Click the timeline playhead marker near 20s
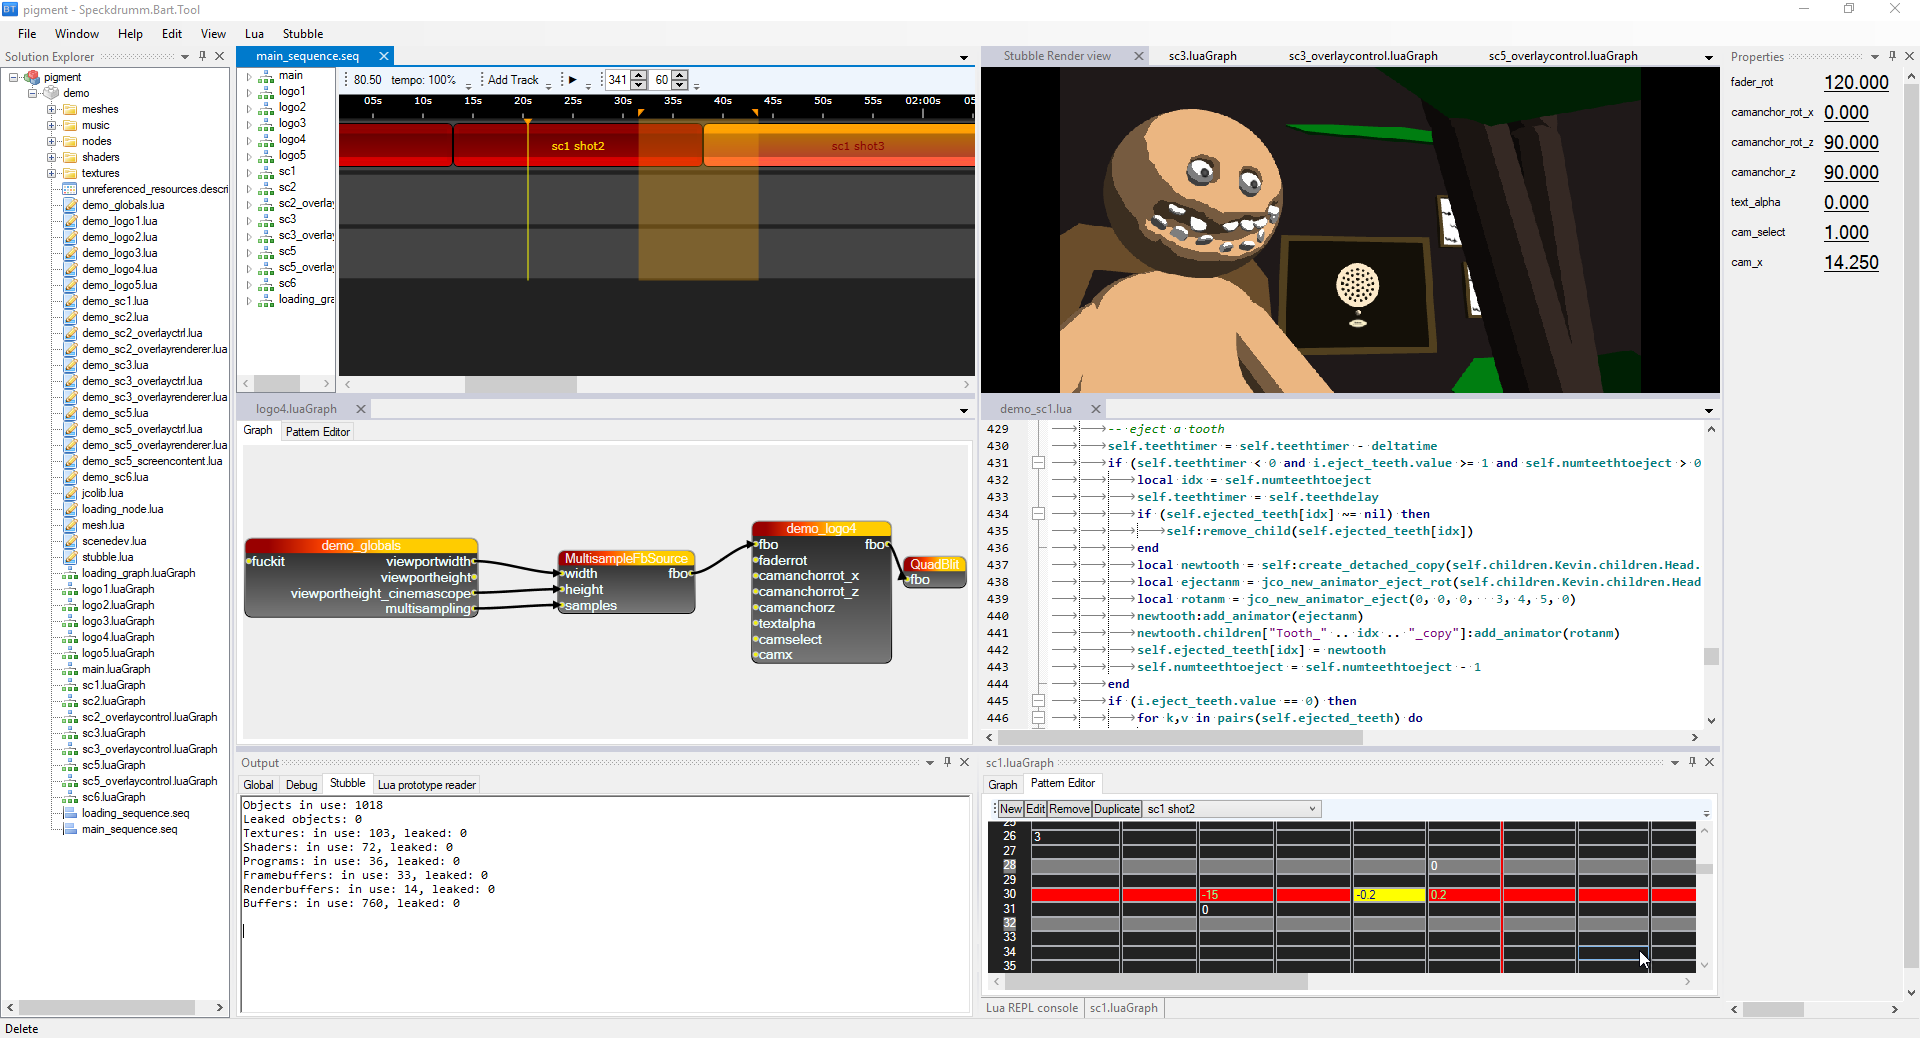 527,121
